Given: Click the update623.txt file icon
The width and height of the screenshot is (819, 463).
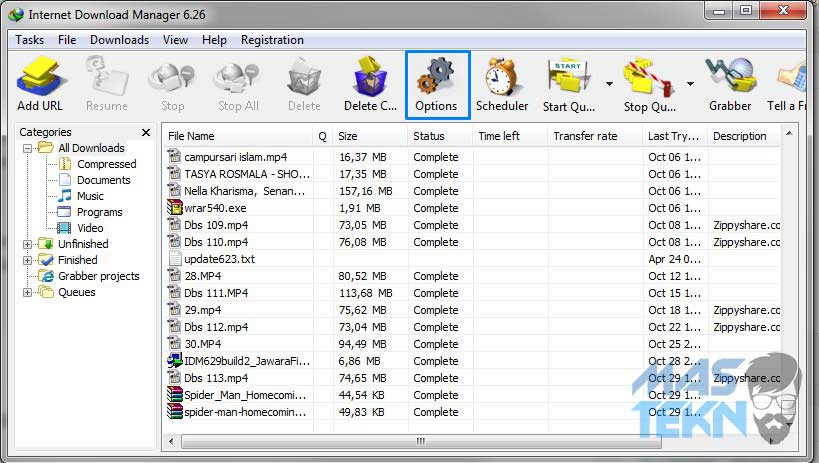Looking at the screenshot, I should pyautogui.click(x=174, y=259).
